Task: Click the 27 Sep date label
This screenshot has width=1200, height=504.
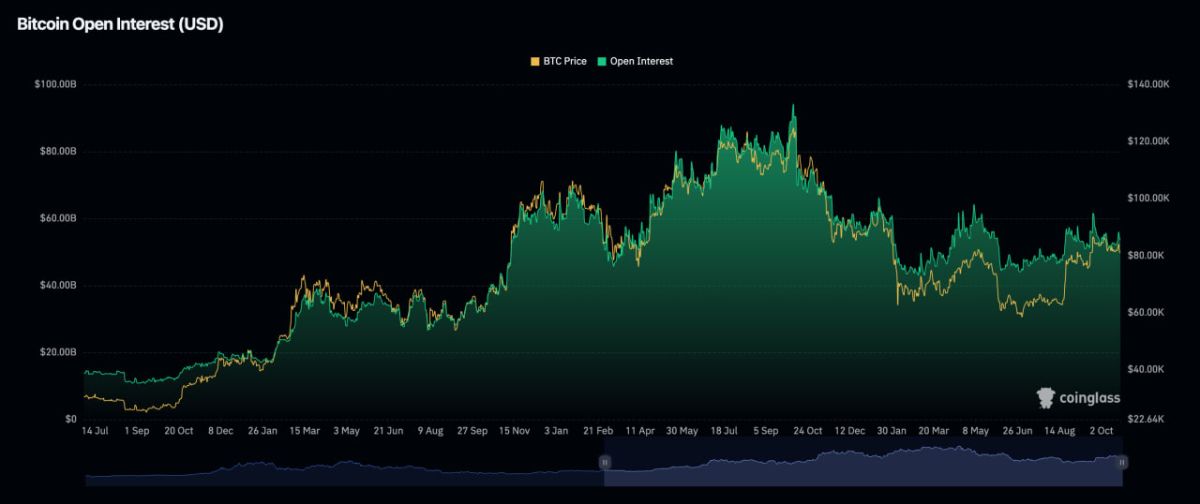Action: pos(471,430)
